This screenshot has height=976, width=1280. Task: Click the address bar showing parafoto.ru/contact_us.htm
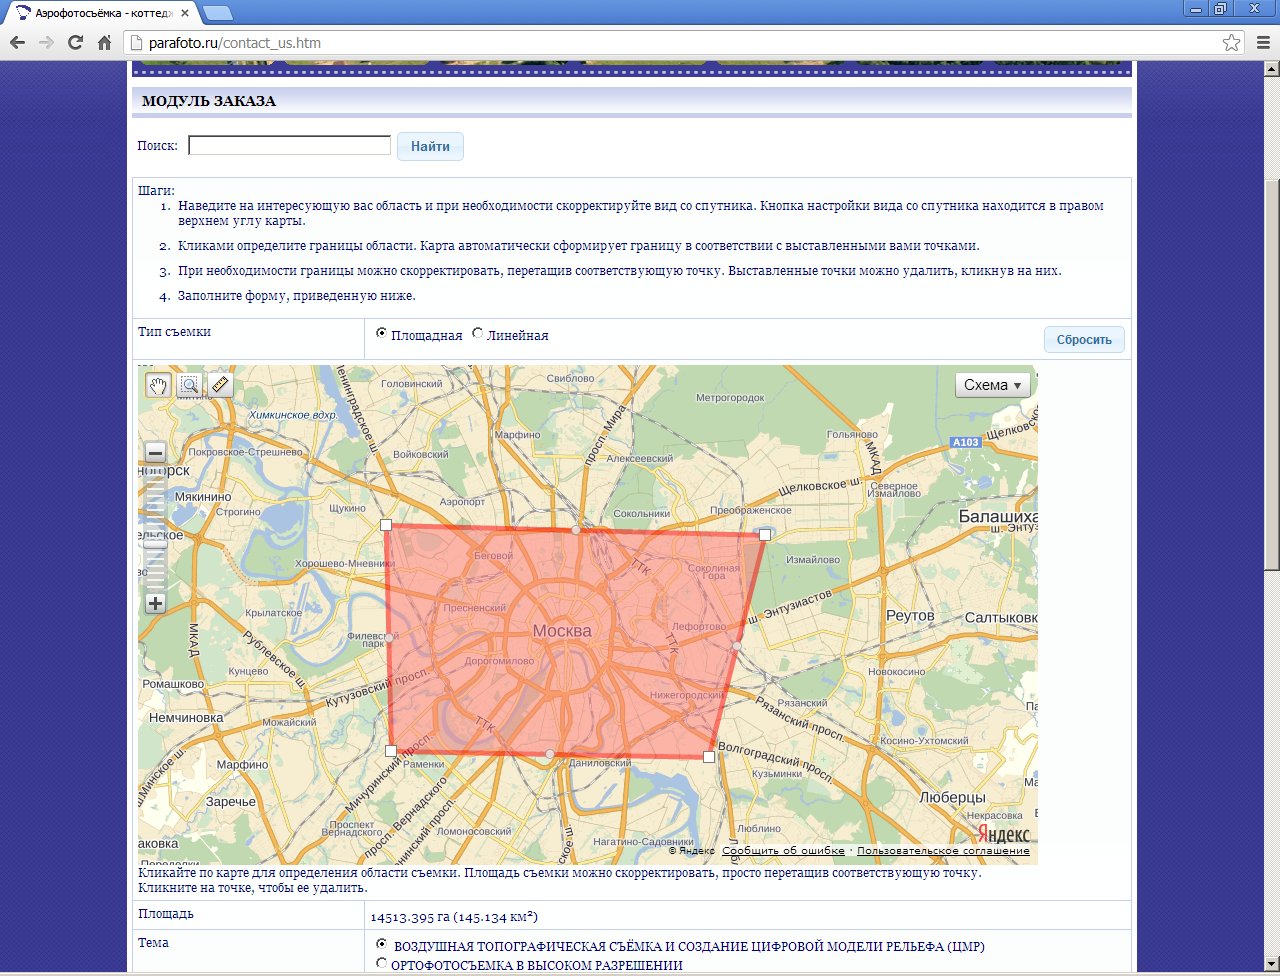tap(683, 43)
